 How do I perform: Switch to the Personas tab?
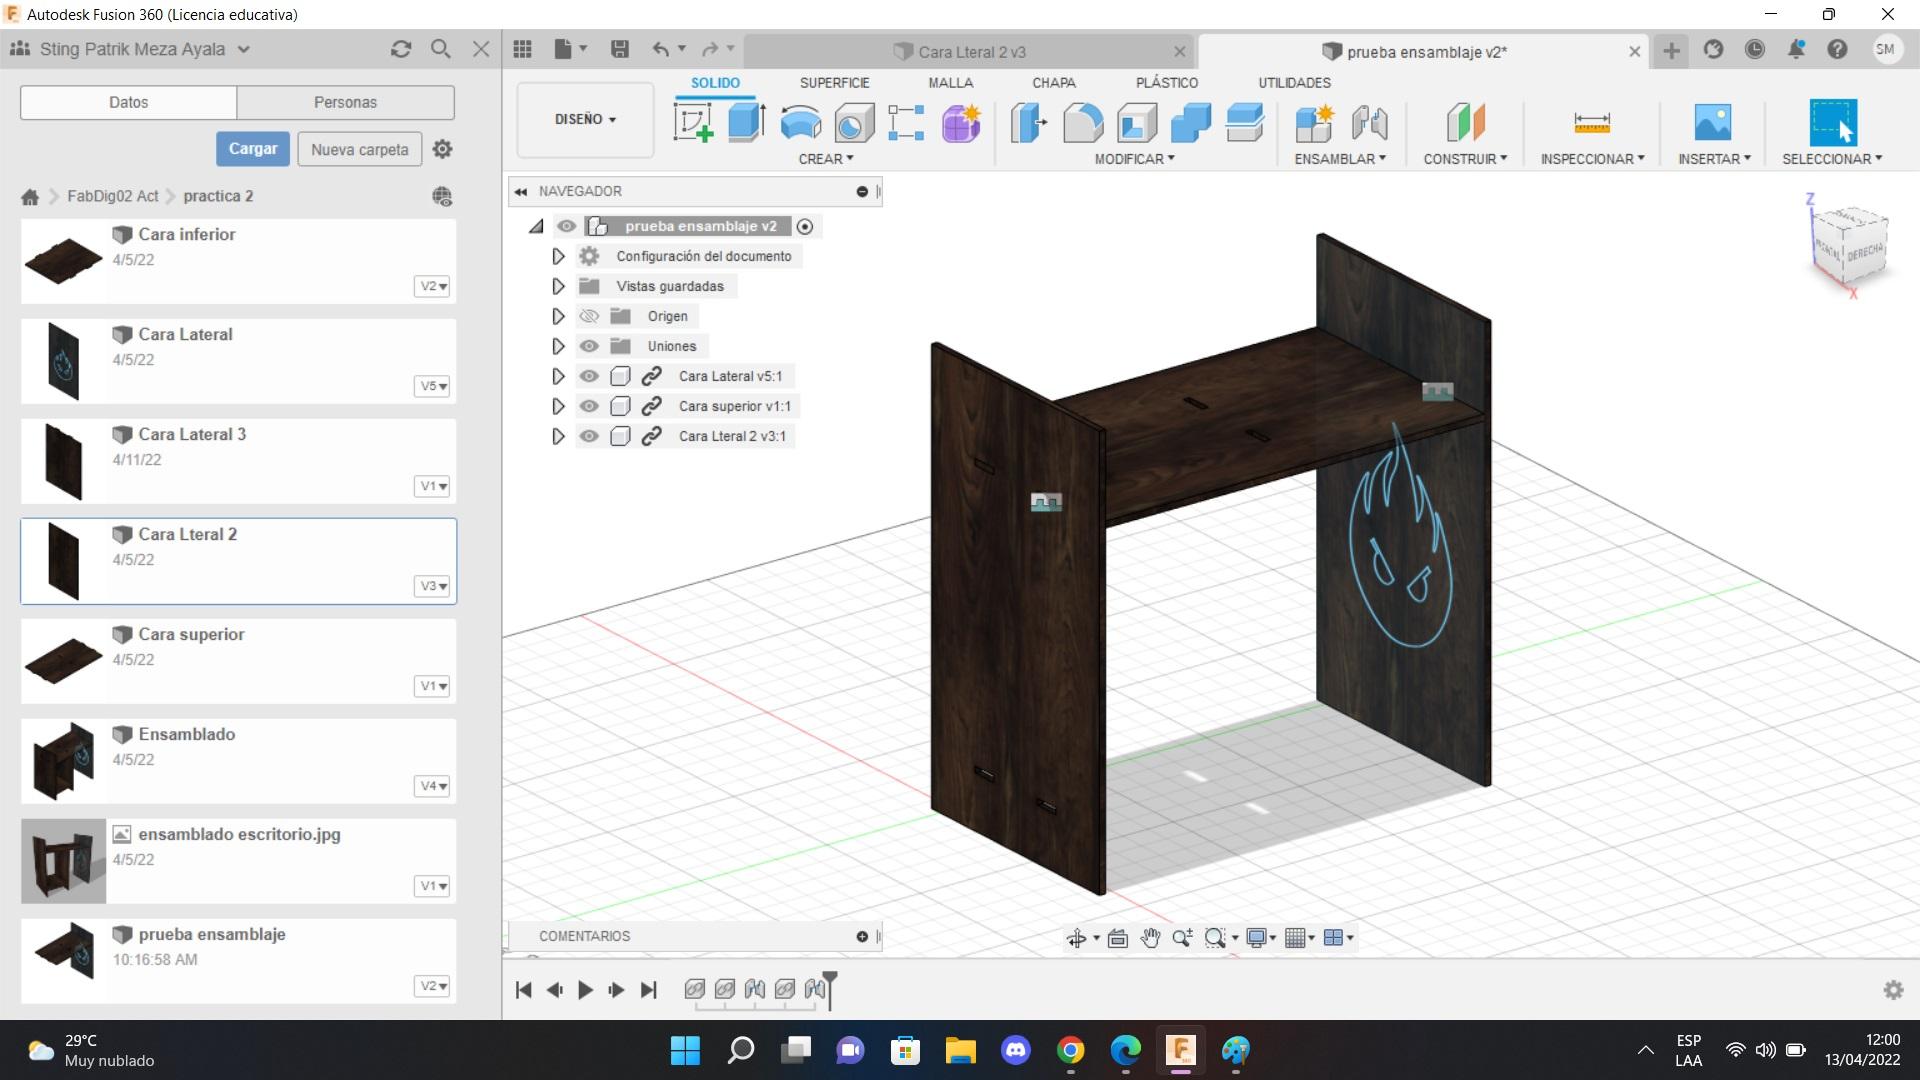click(x=345, y=102)
